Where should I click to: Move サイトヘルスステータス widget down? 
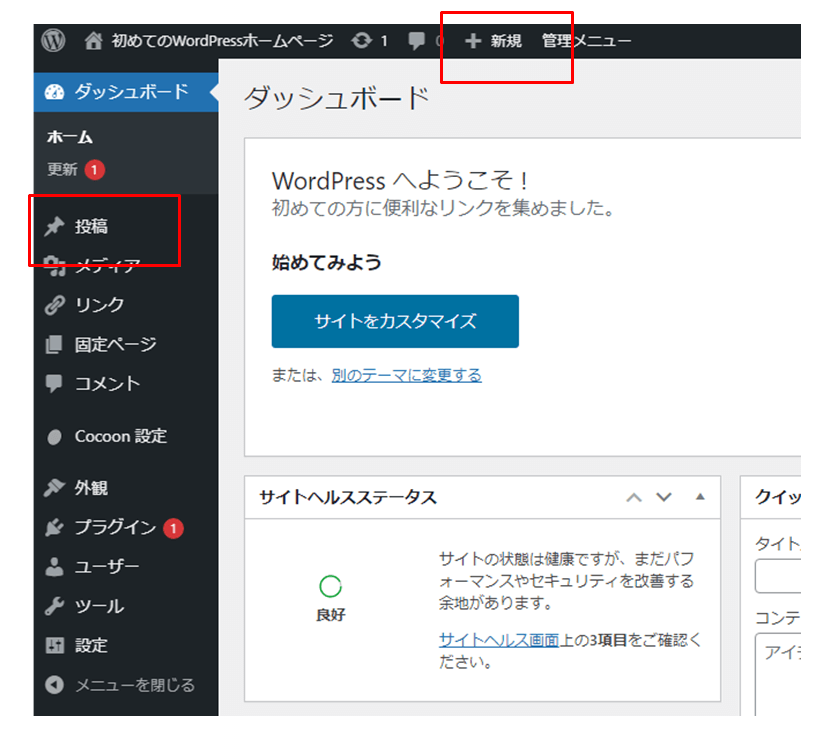pyautogui.click(x=664, y=497)
